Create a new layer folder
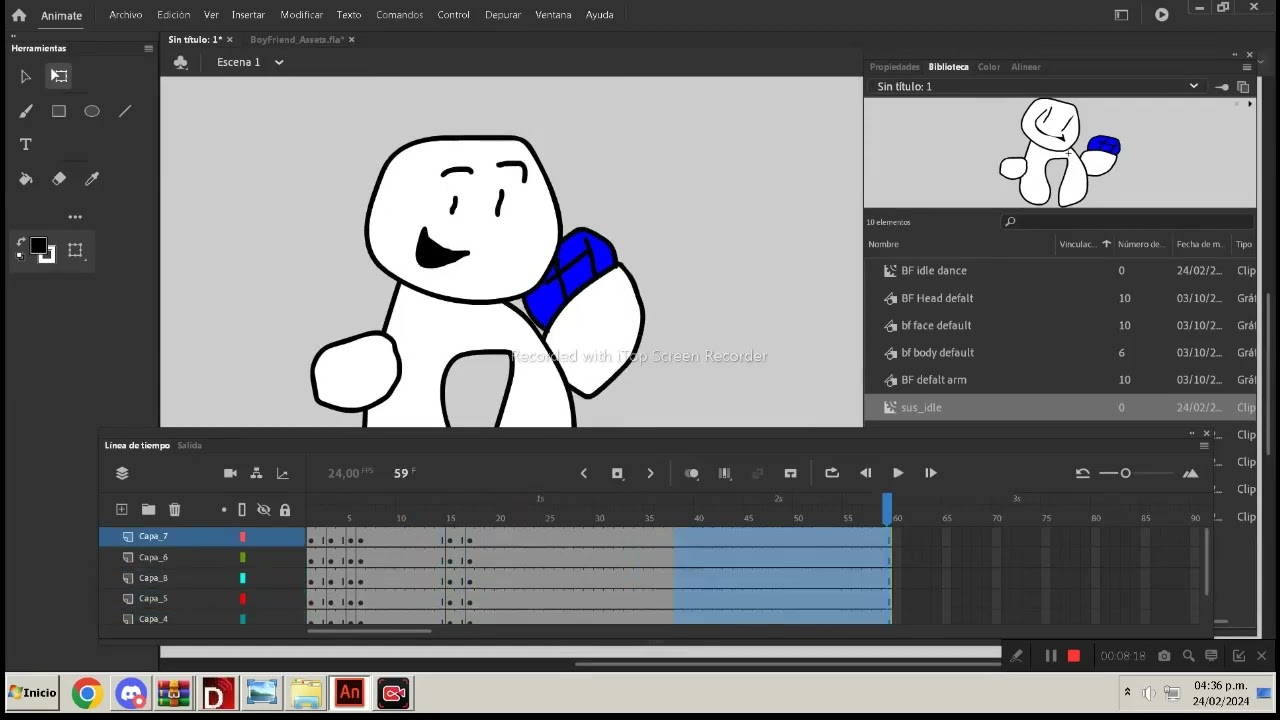 (148, 510)
